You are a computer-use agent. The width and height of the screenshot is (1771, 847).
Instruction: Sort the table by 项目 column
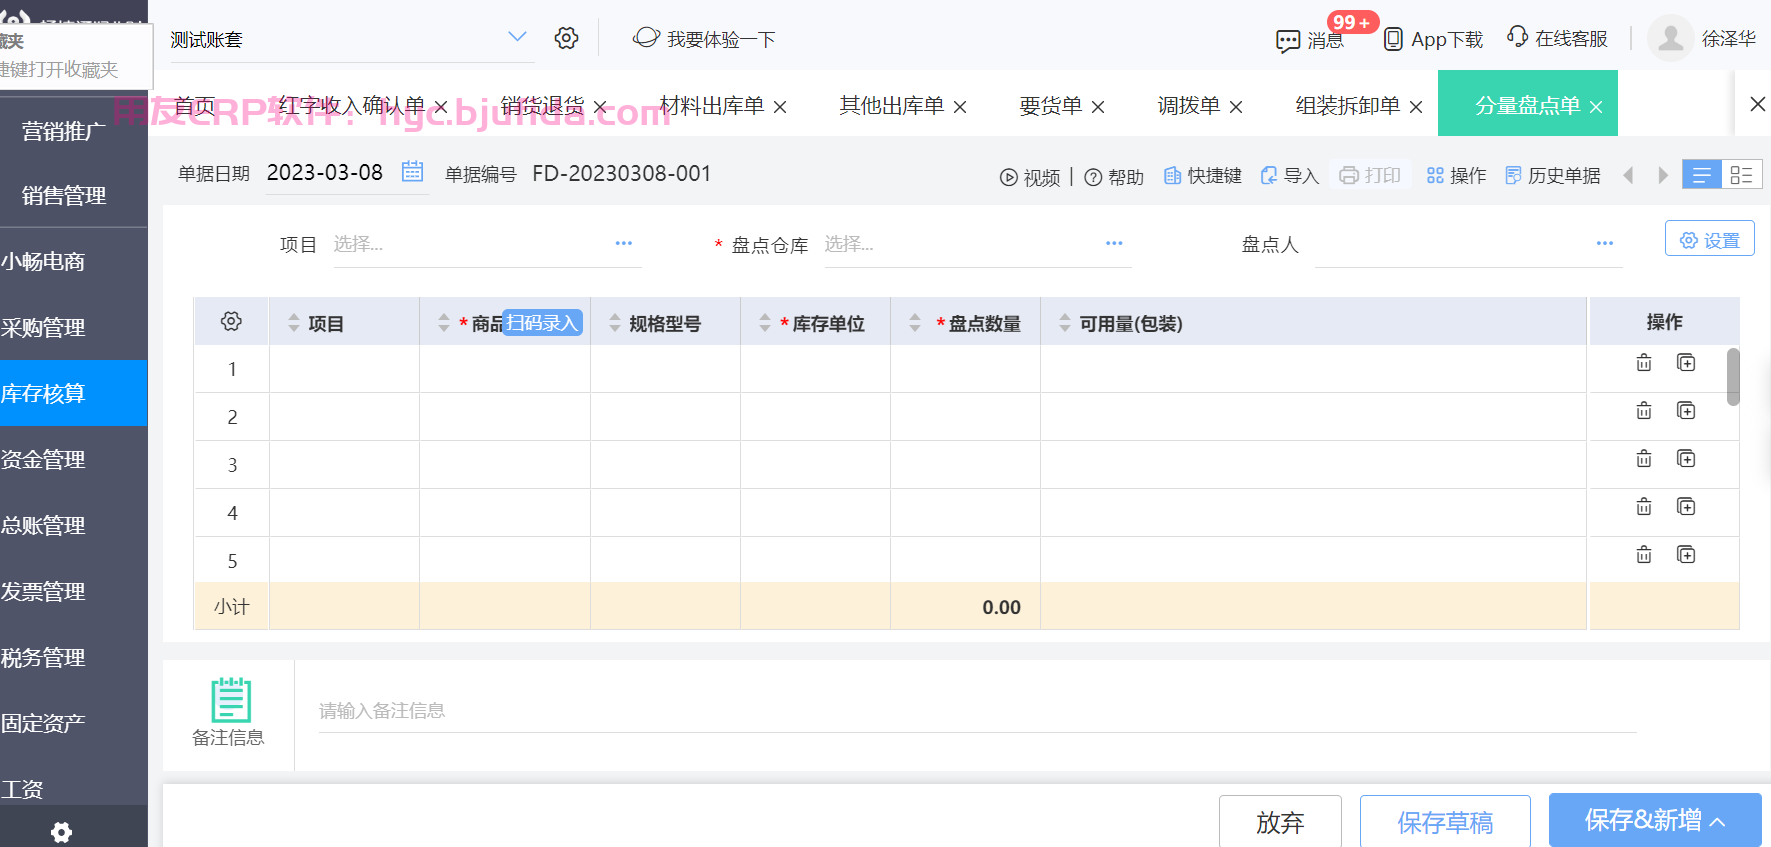294,323
